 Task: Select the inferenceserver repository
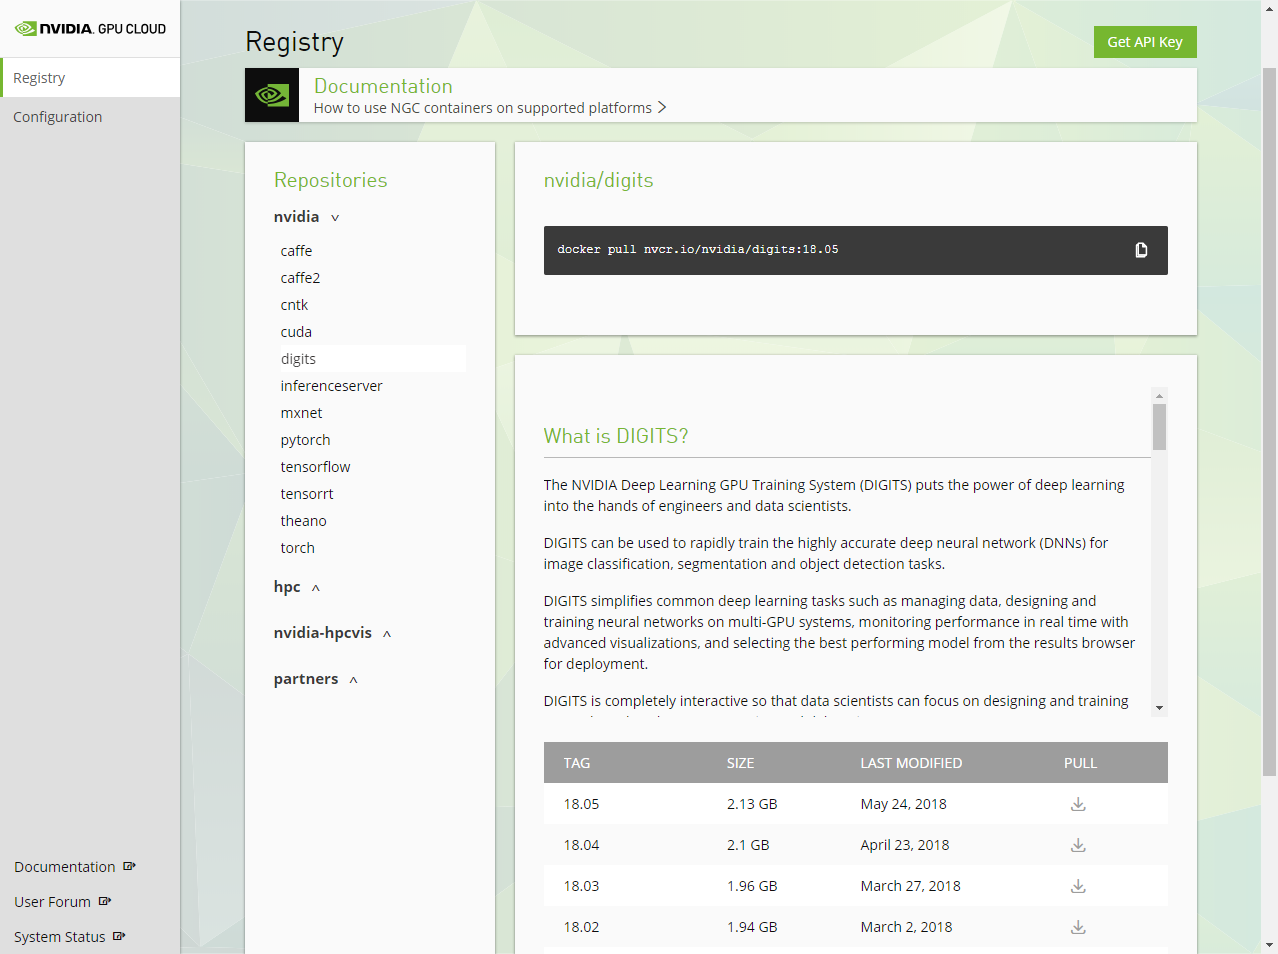pos(331,386)
